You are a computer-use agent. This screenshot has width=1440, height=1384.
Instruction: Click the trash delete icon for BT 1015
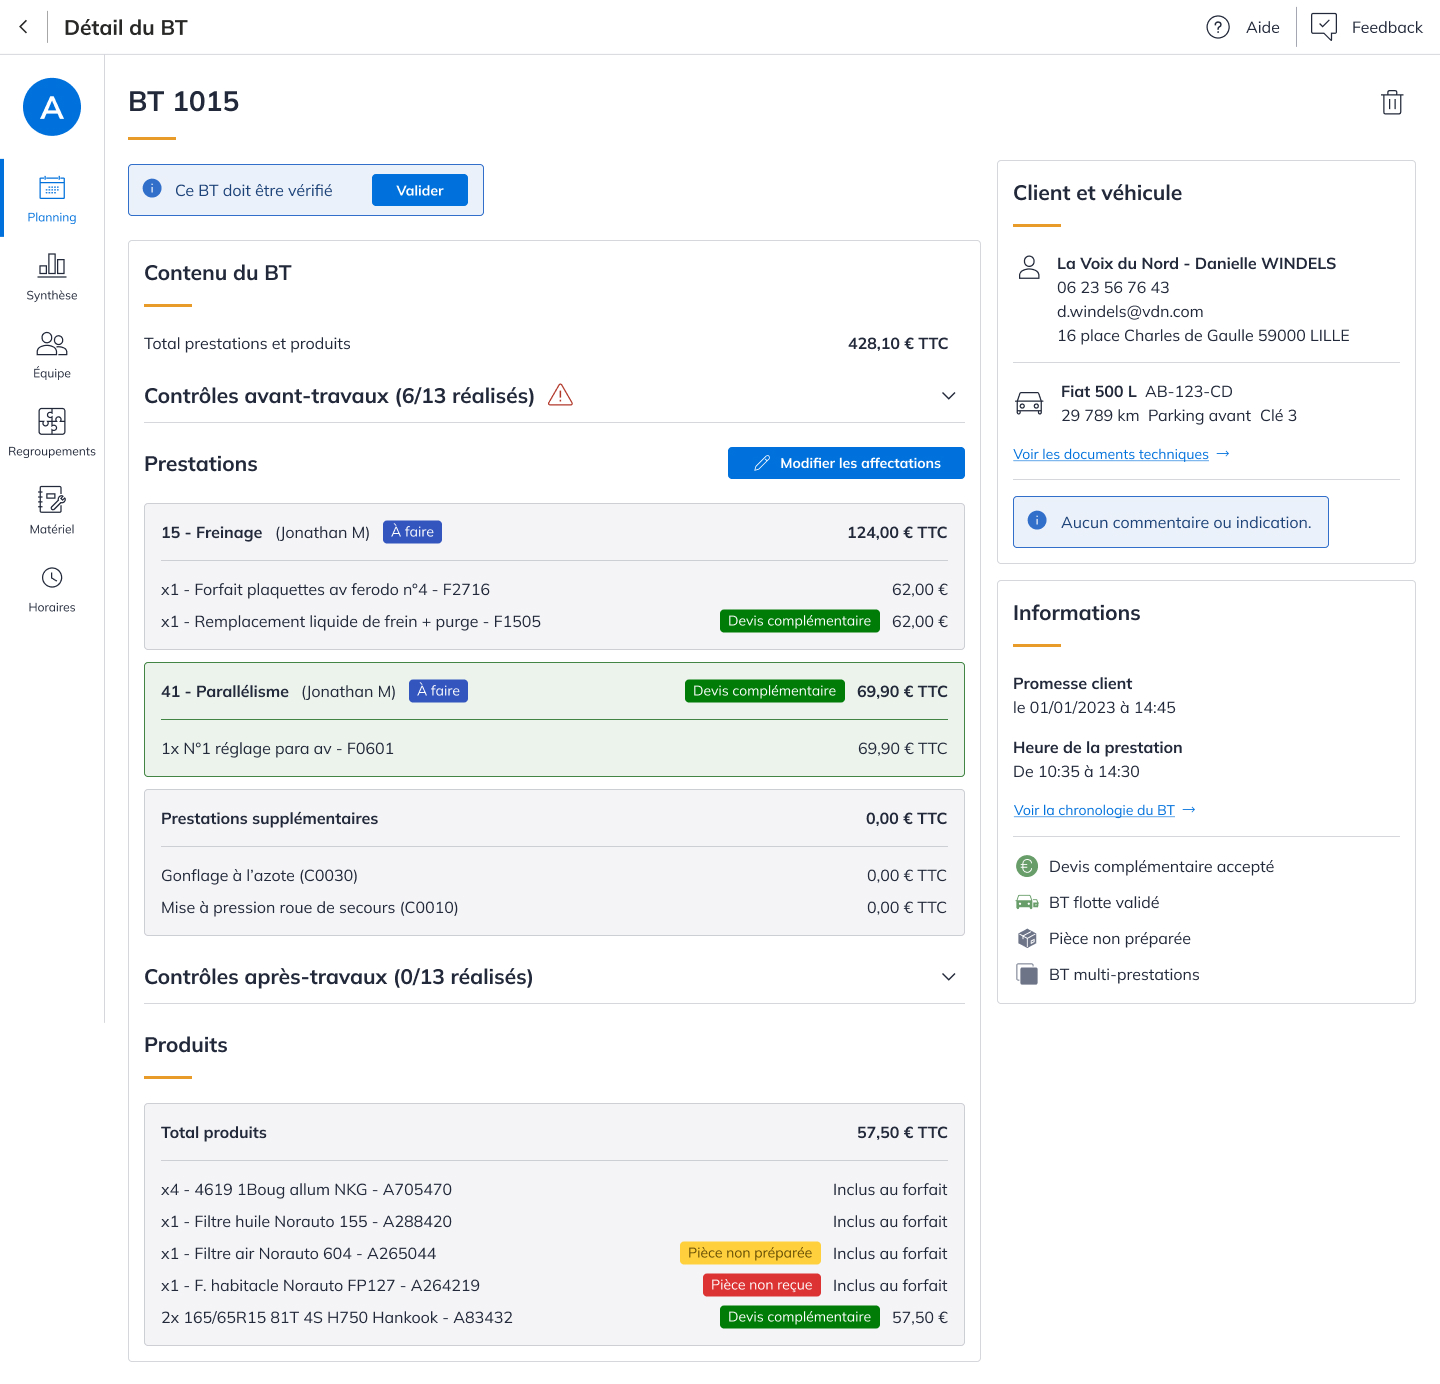pos(1392,102)
